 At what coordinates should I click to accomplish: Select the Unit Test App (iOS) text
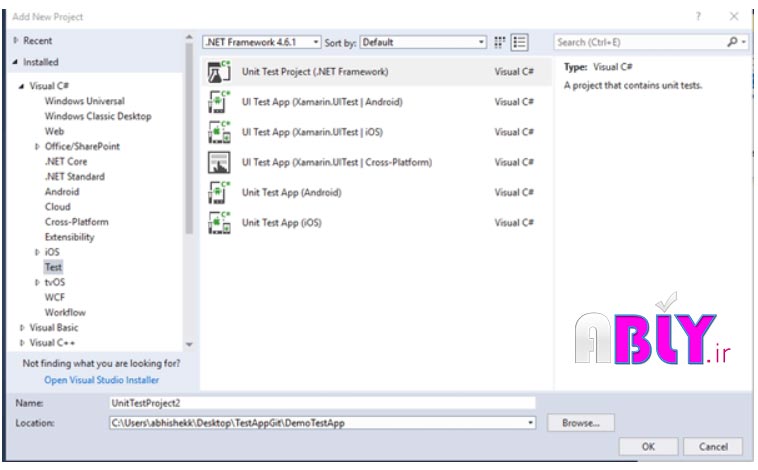[282, 223]
